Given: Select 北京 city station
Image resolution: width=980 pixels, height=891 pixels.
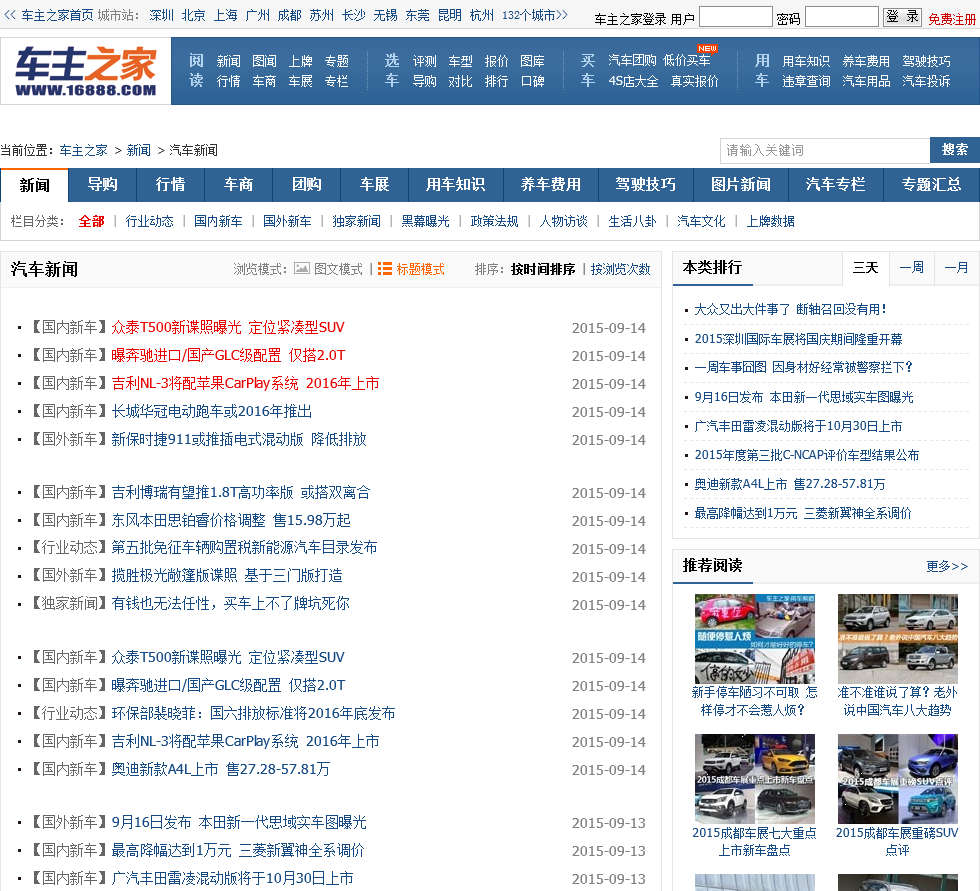Looking at the screenshot, I should coord(193,15).
